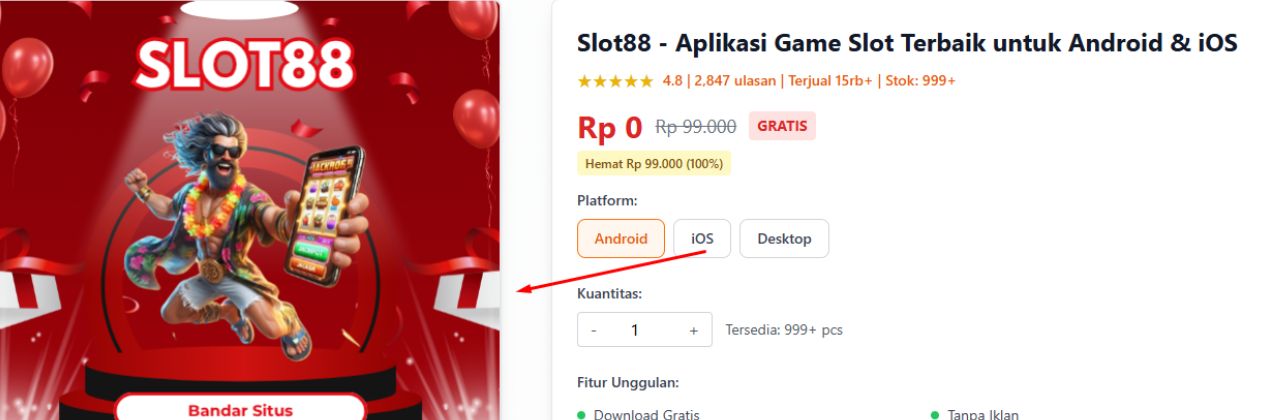Click the red Rp 0 price
This screenshot has height=420, width=1280.
coord(609,128)
